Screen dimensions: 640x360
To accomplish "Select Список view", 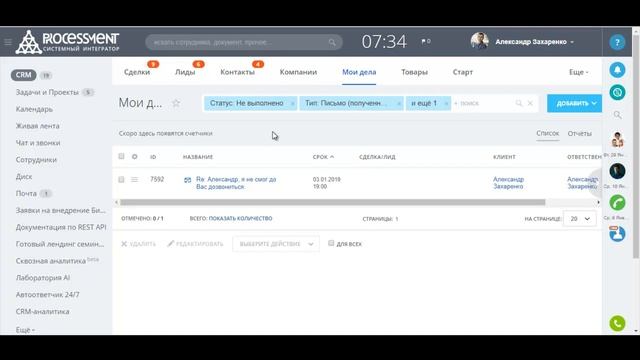I will (548, 133).
